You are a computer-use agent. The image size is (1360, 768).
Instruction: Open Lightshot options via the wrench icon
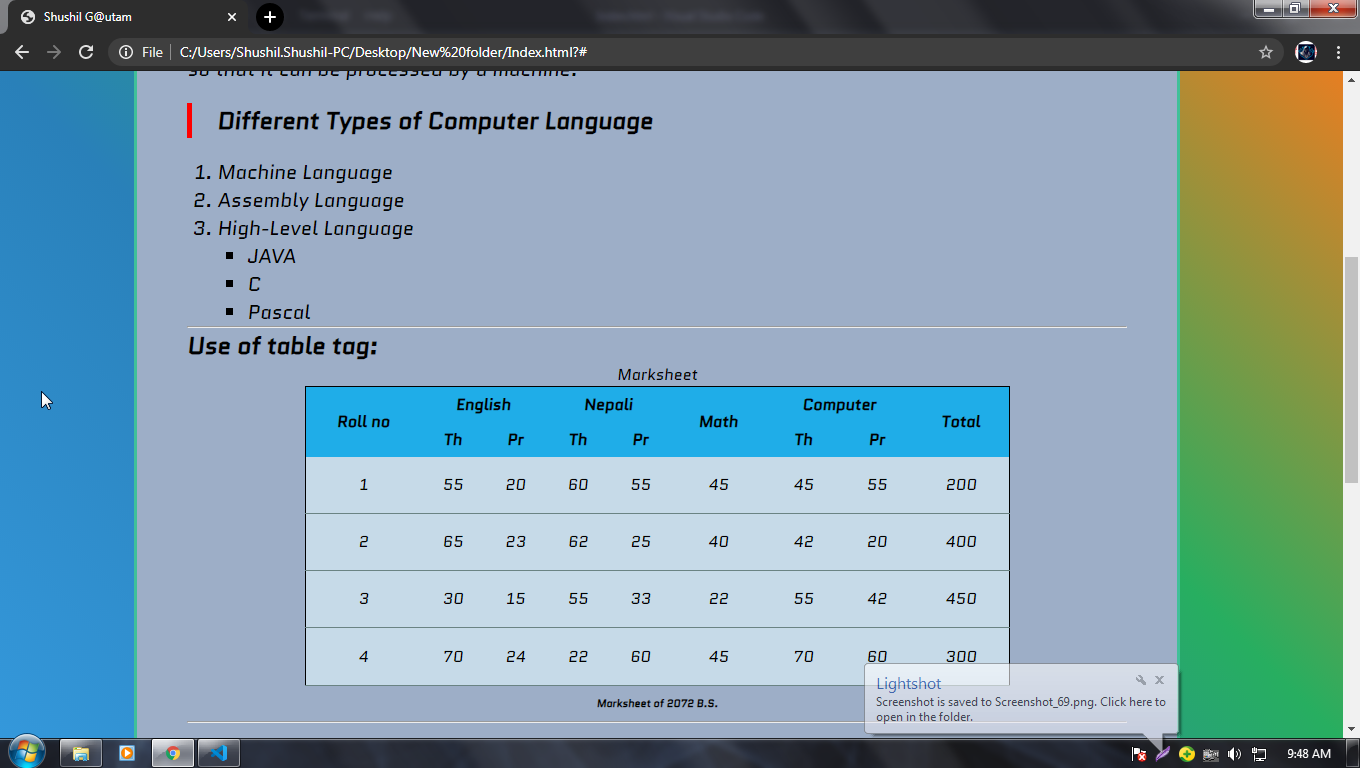pyautogui.click(x=1141, y=679)
